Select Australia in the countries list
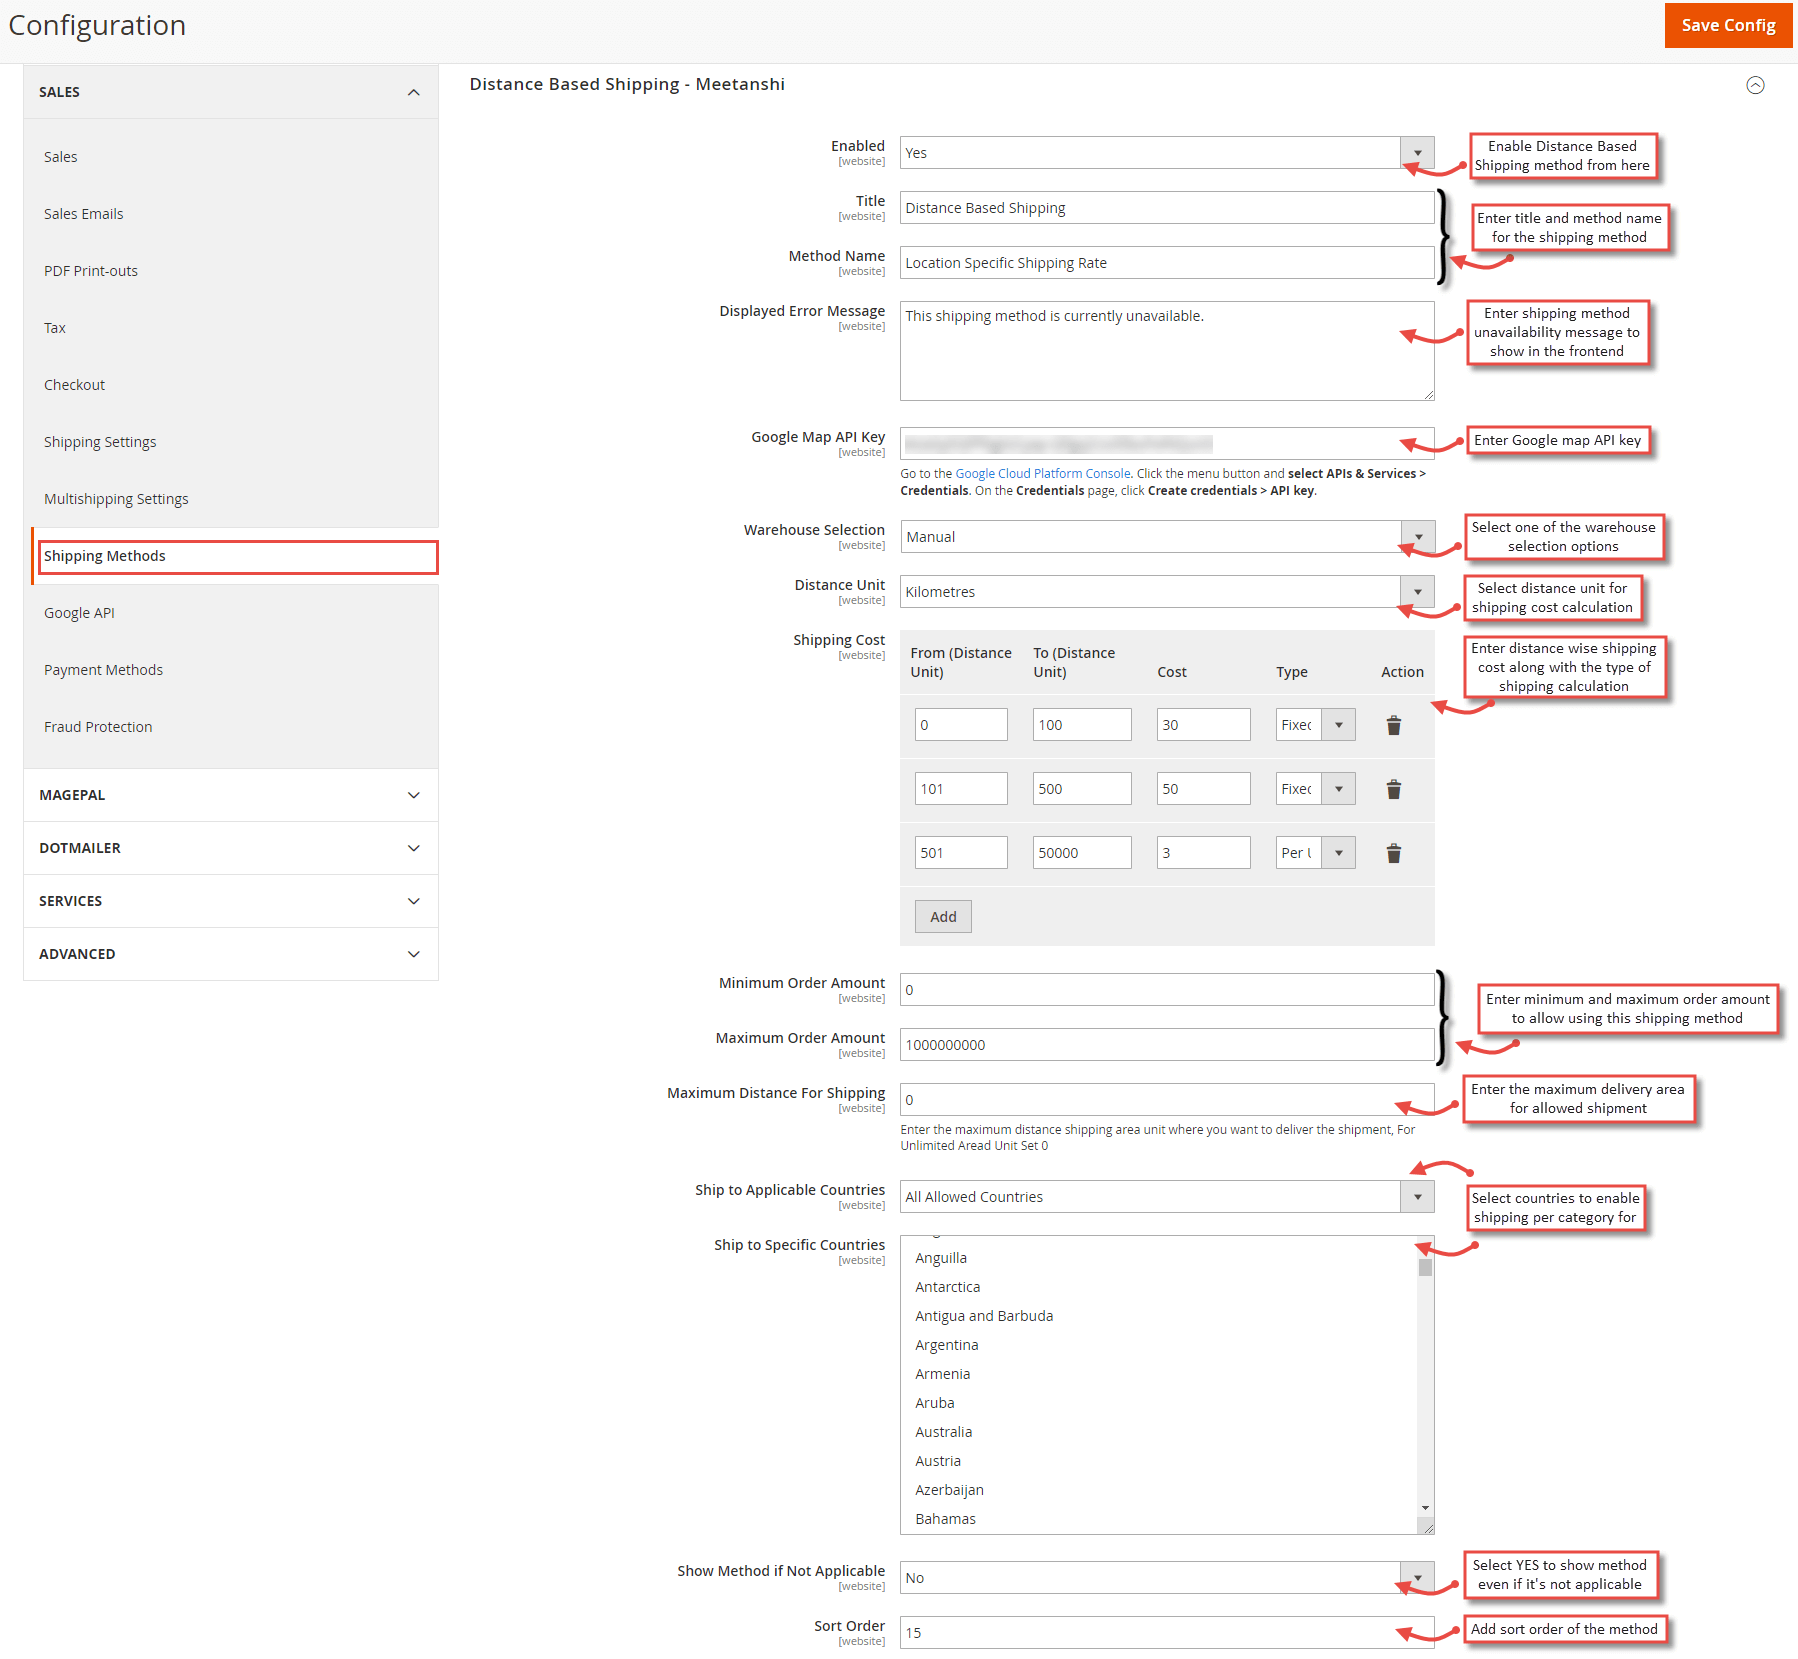 1159,1432
